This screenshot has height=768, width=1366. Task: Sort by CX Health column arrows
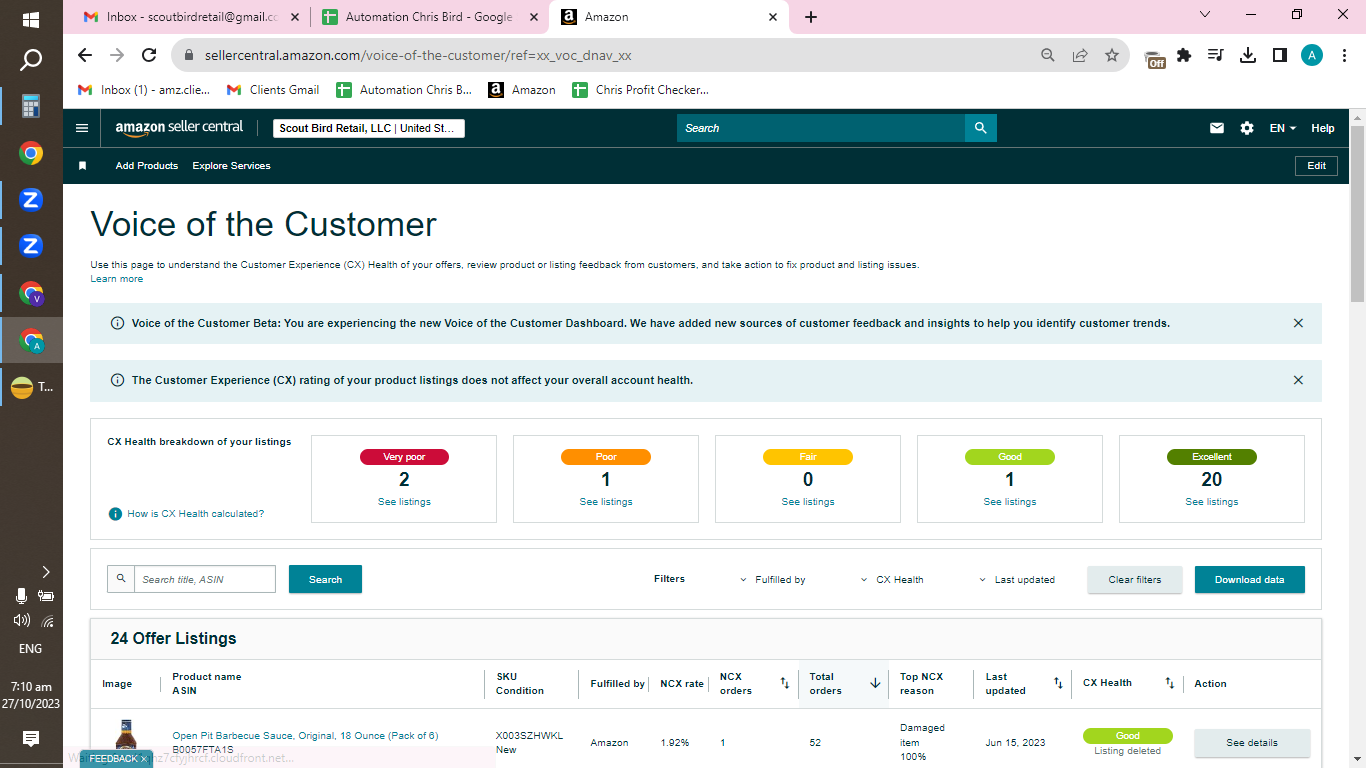pyautogui.click(x=1169, y=684)
